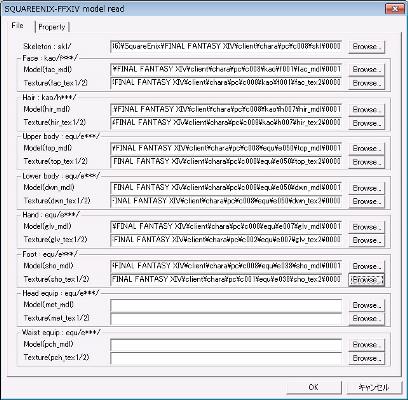408x400 pixels.
Task: Click the Model(fac_mdl) path field
Action: 226,69
